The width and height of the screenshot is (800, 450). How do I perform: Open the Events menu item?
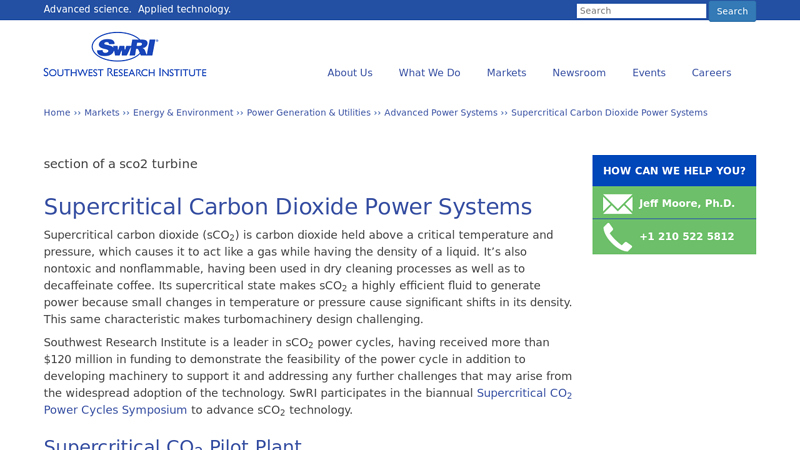[649, 72]
